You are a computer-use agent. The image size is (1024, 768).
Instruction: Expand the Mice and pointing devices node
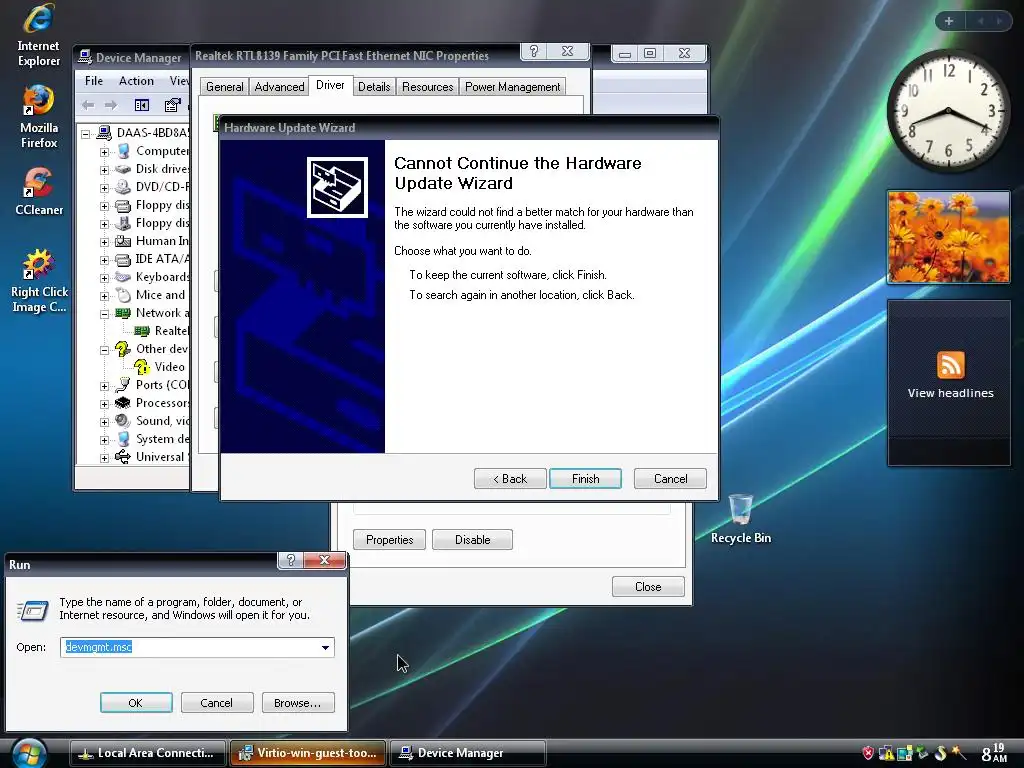(104, 296)
